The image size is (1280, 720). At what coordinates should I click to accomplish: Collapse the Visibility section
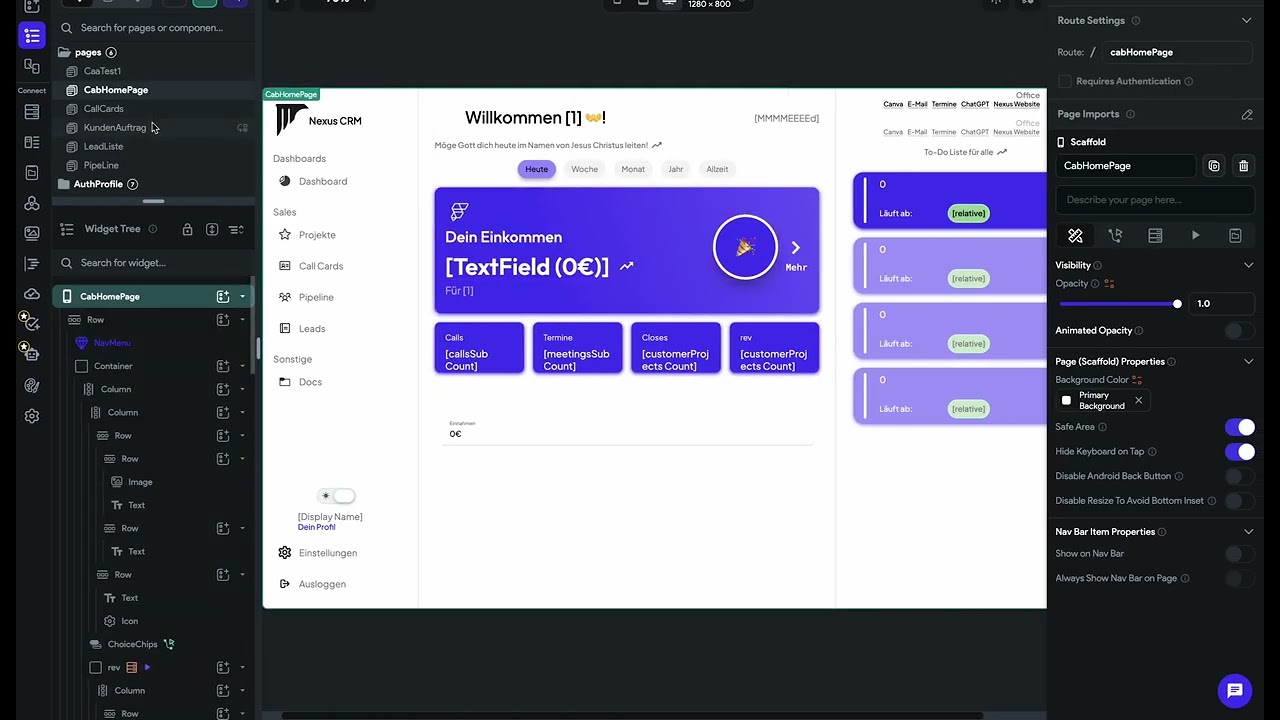1248,265
